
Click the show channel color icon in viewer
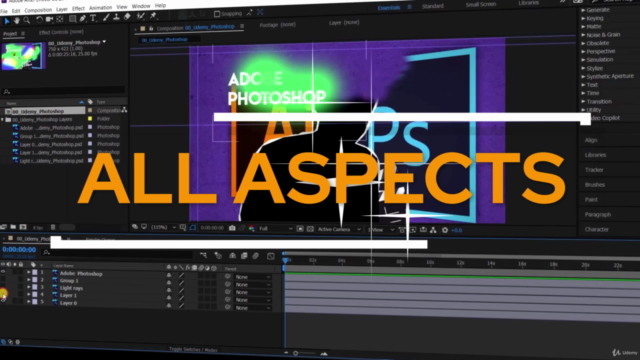point(251,228)
